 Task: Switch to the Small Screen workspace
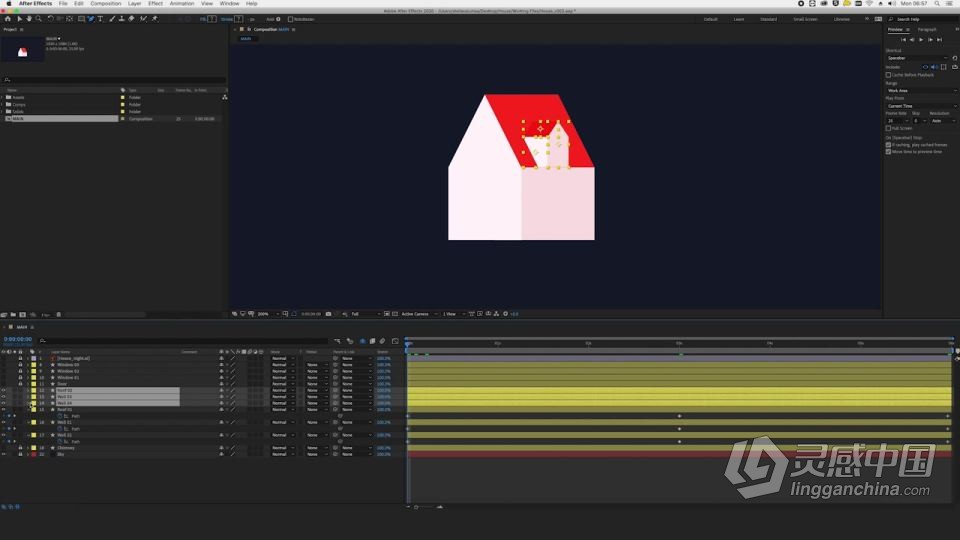point(805,19)
